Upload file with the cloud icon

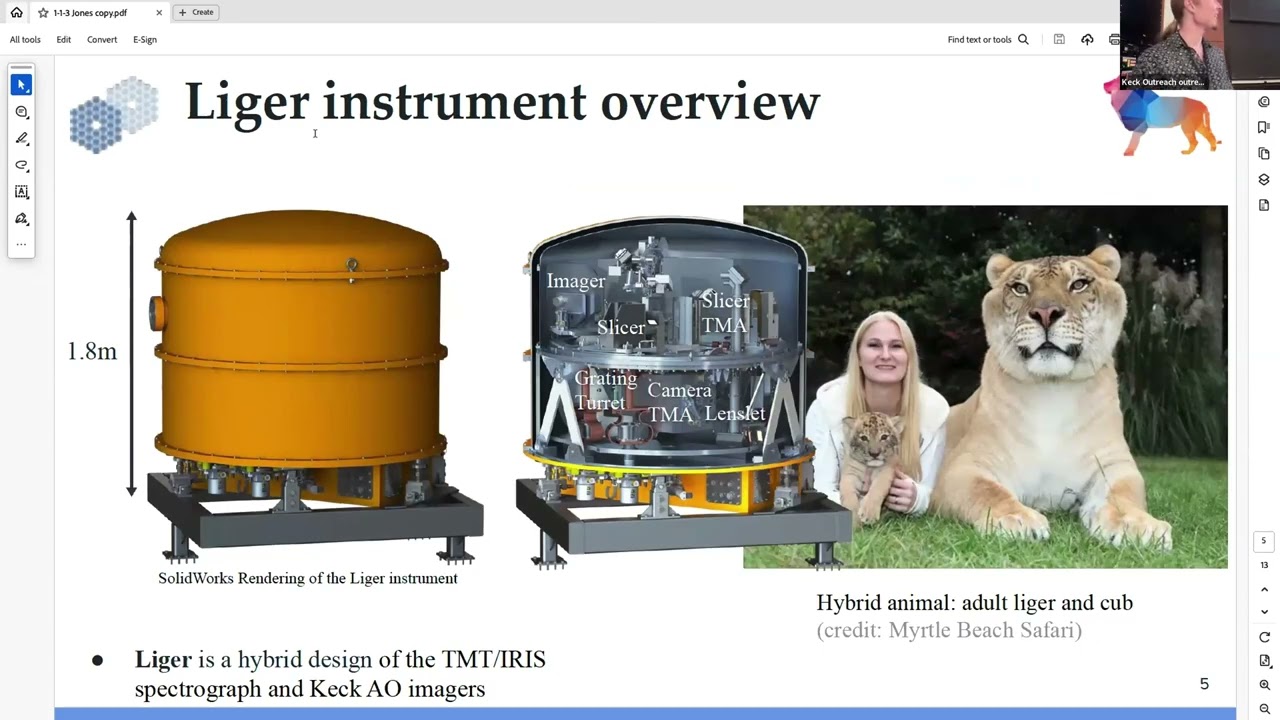1087,39
